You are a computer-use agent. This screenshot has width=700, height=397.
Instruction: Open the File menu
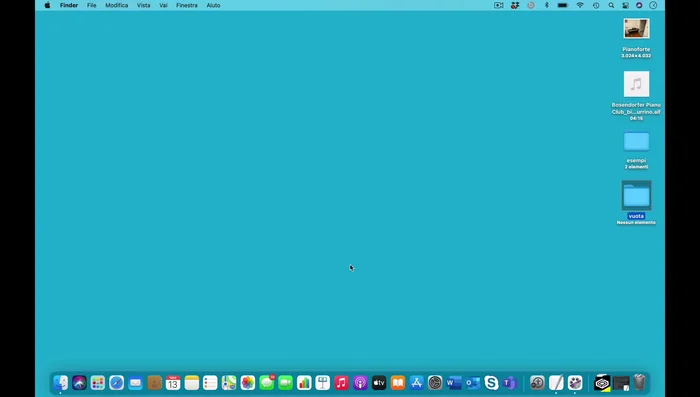point(92,5)
